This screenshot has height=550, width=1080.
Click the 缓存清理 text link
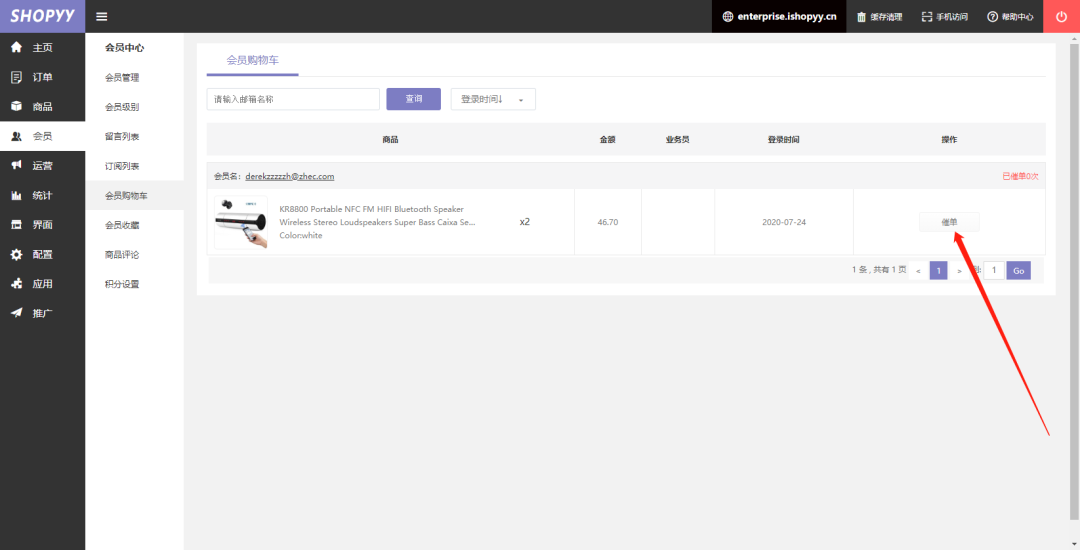click(885, 17)
